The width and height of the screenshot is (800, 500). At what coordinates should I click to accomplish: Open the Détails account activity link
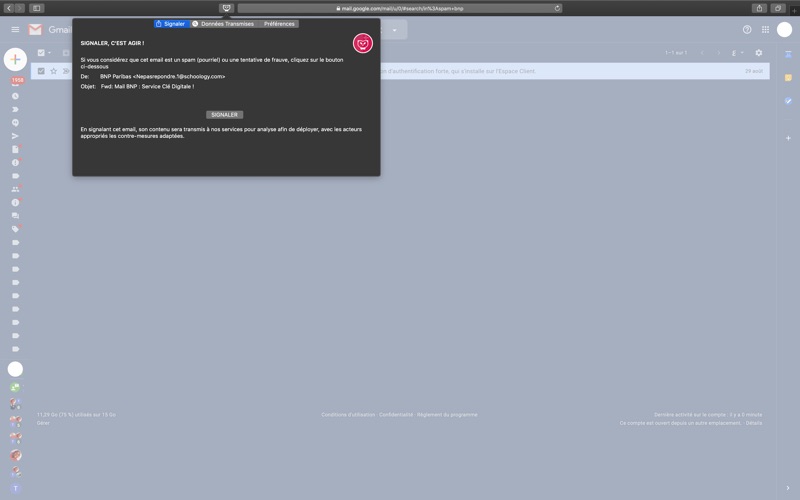[x=754, y=423]
